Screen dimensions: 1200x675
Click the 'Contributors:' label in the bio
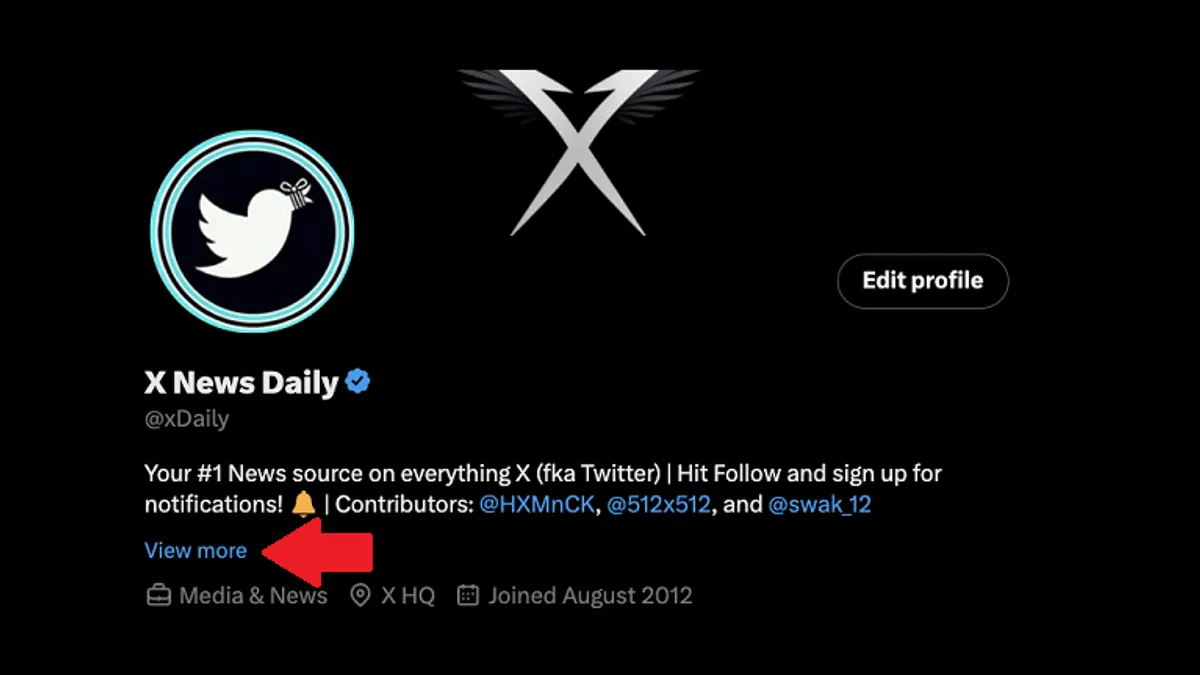[x=404, y=505]
